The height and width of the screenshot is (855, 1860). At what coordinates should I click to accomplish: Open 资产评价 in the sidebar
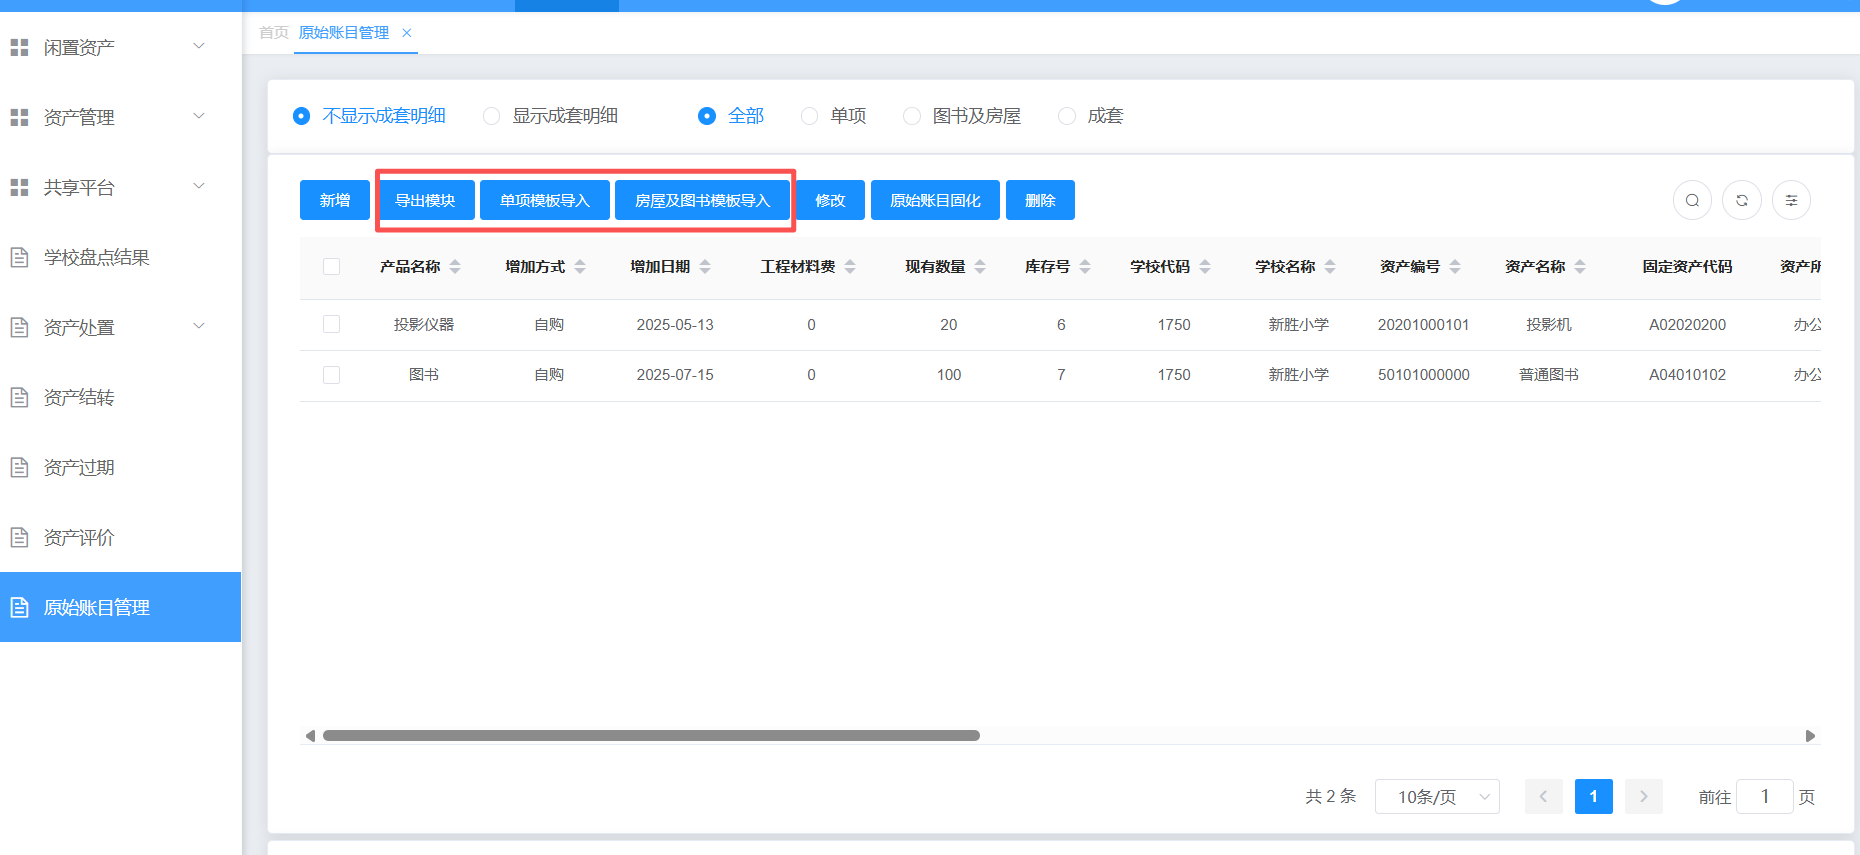pyautogui.click(x=79, y=537)
